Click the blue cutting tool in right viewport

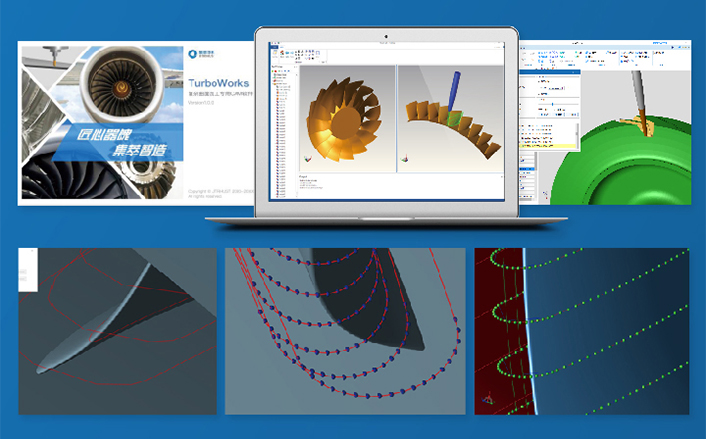click(x=456, y=91)
